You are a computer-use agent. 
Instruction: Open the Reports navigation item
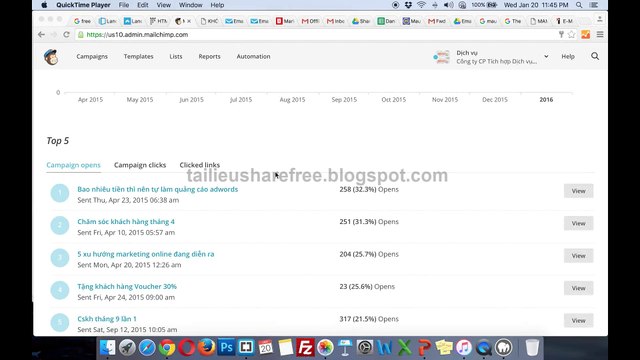[209, 56]
